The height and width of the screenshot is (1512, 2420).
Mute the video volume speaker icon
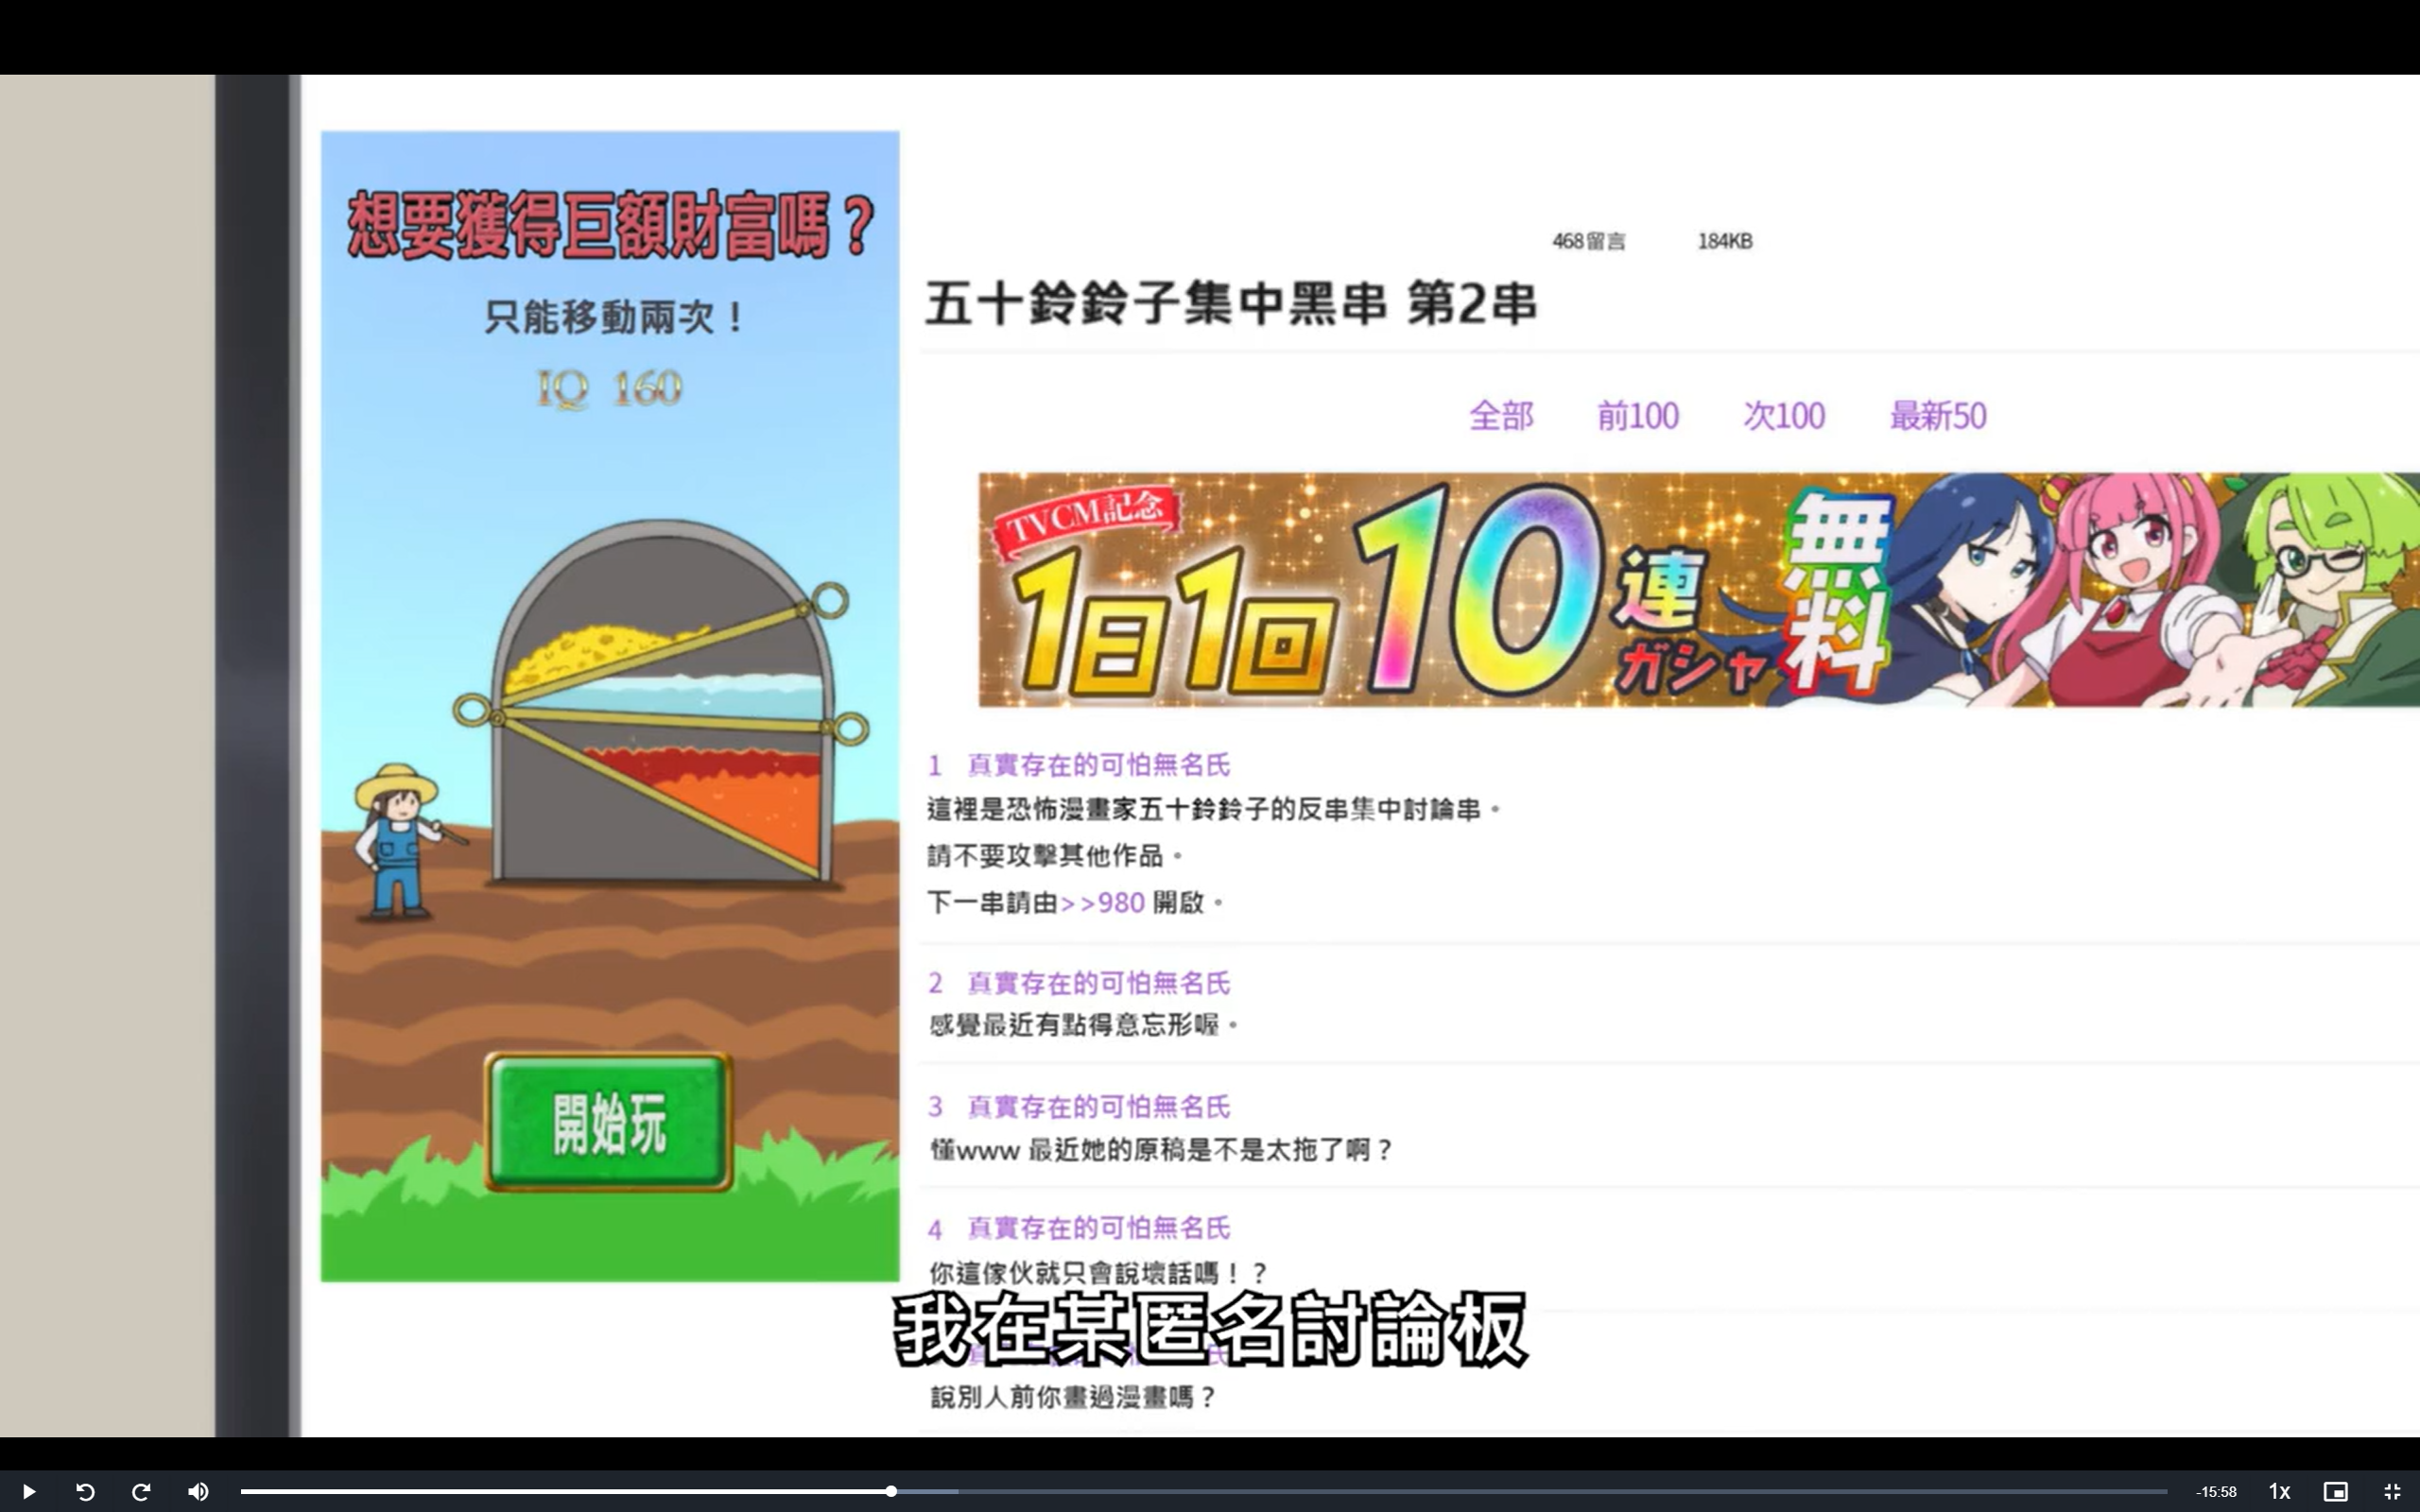pos(198,1491)
